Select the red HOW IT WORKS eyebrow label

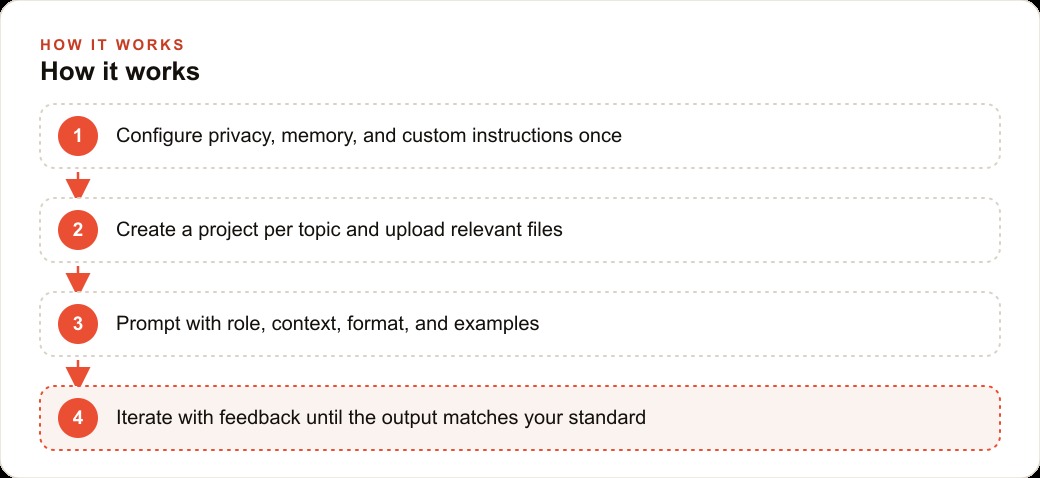(x=112, y=45)
